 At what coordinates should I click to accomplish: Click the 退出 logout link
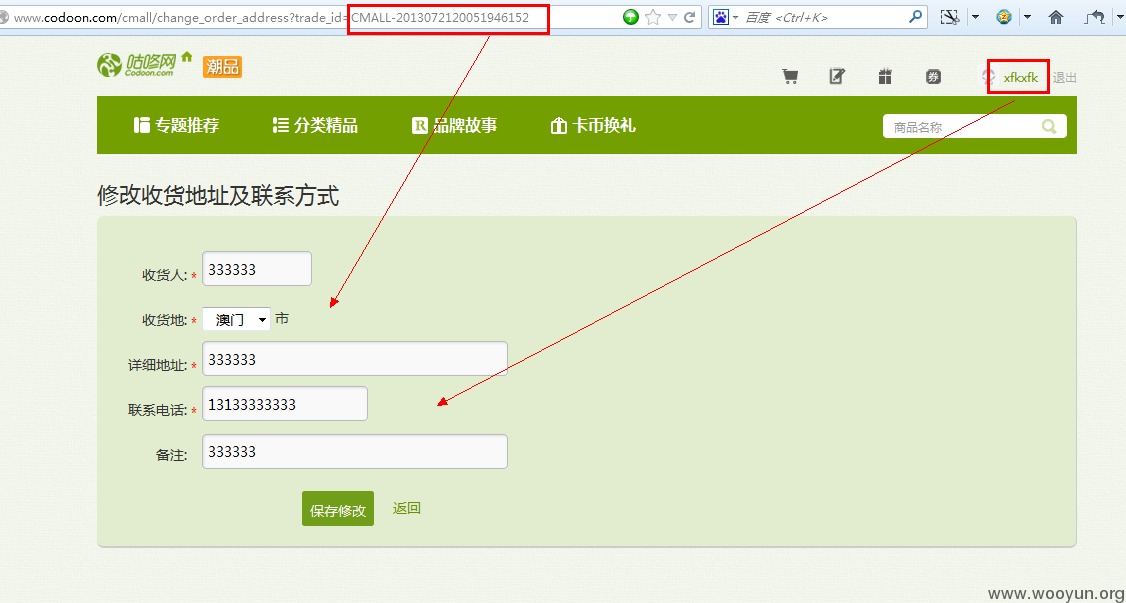tap(1065, 78)
